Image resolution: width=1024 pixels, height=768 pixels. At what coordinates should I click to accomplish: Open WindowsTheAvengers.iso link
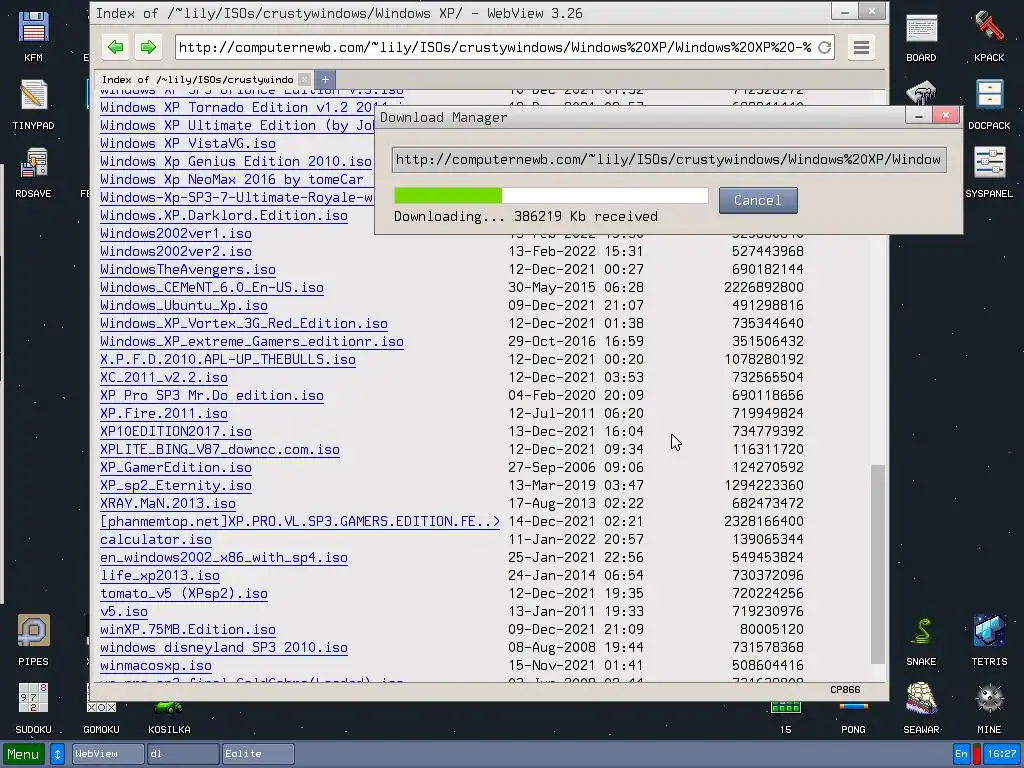(x=188, y=270)
